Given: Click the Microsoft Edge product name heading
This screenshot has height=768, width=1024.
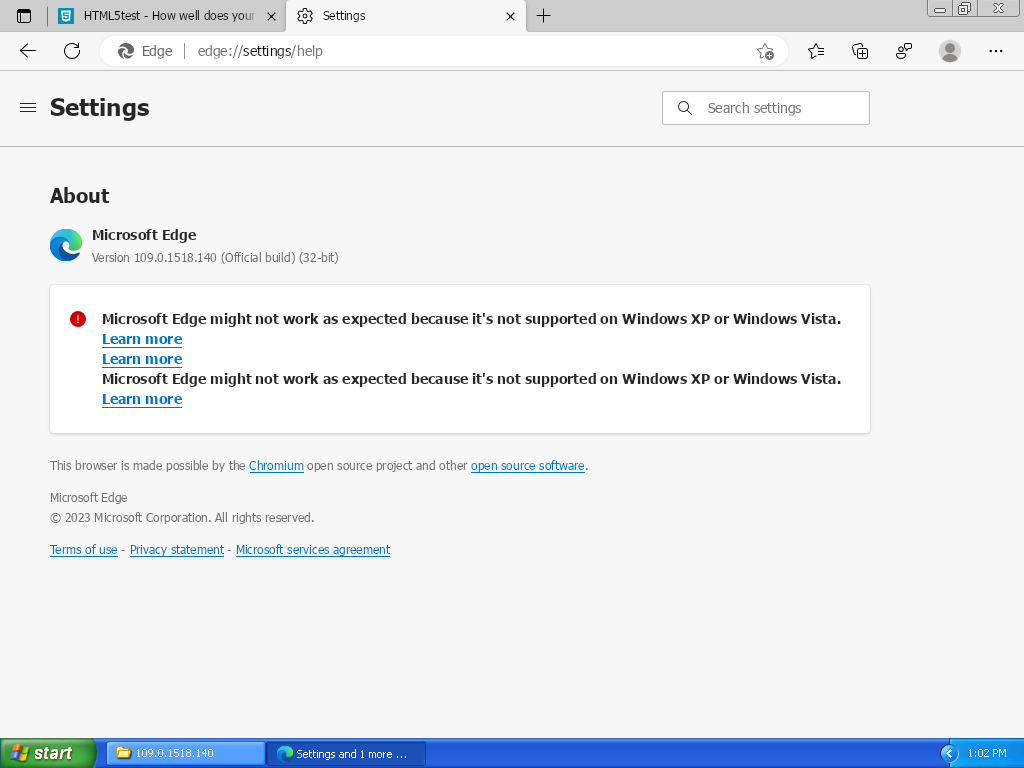Looking at the screenshot, I should pos(144,235).
